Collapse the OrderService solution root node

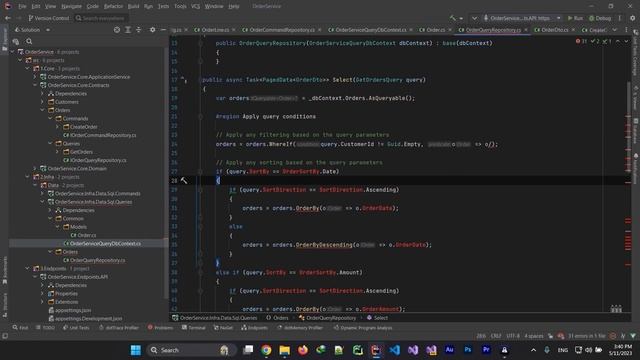[12, 52]
